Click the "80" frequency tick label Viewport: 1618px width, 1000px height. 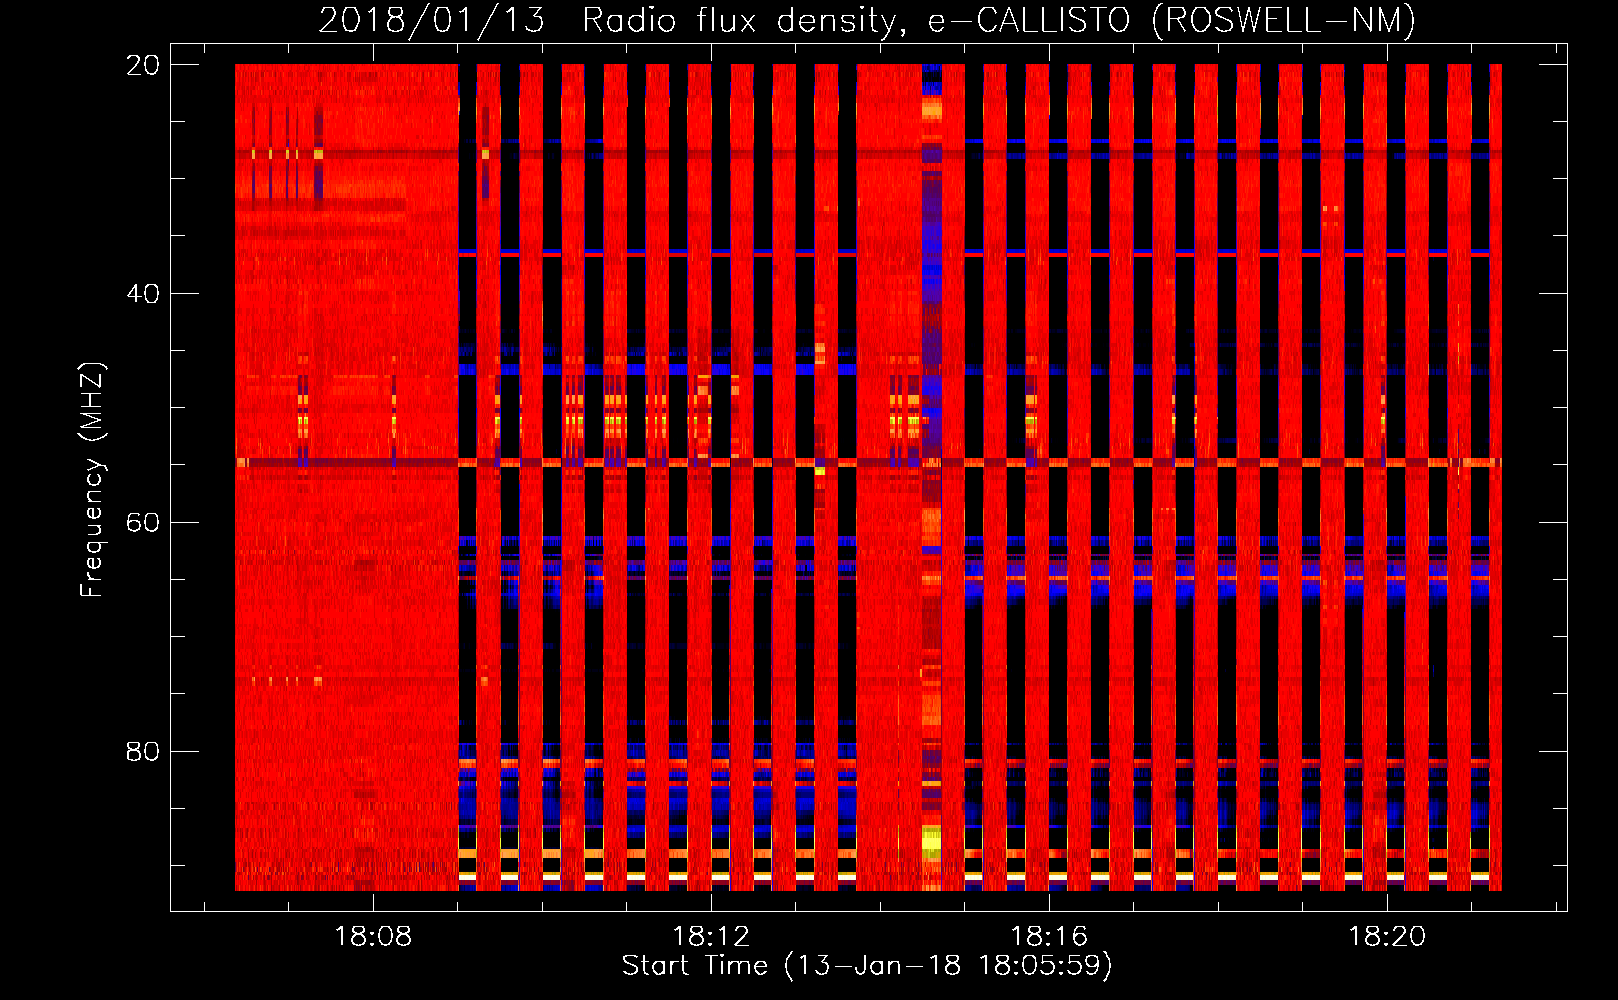(x=143, y=751)
